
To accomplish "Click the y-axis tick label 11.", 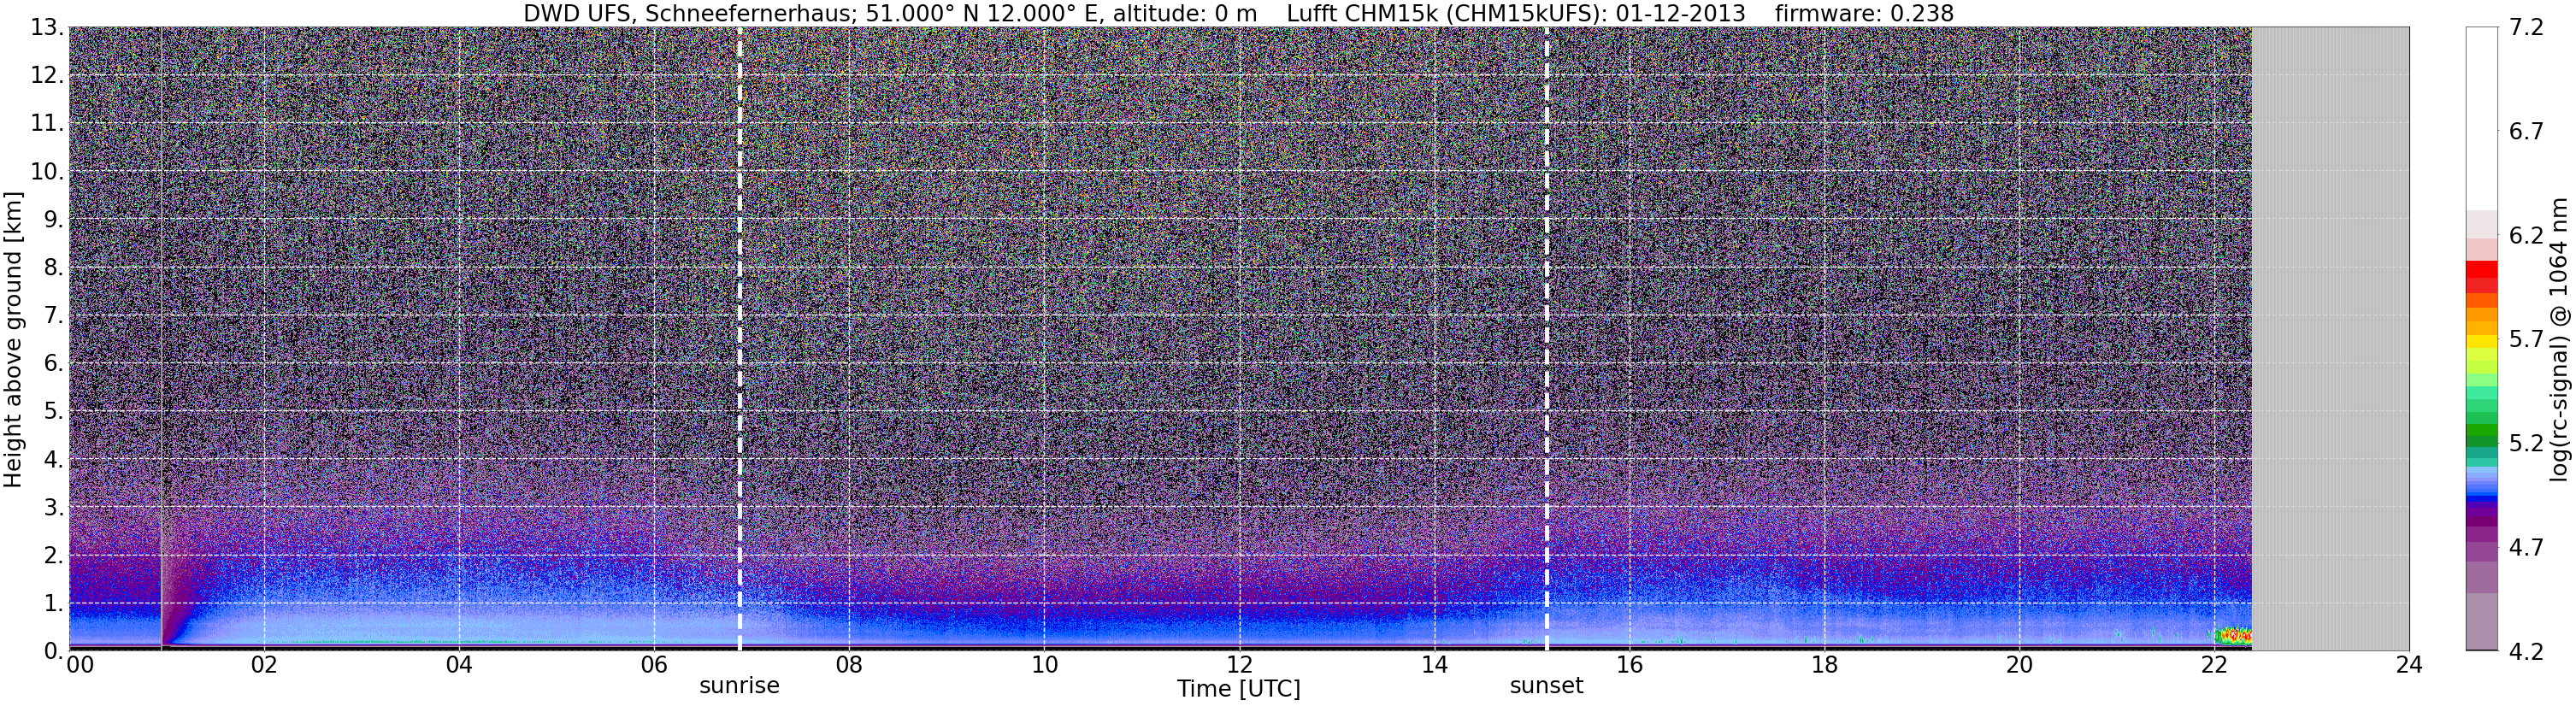I will [x=47, y=124].
